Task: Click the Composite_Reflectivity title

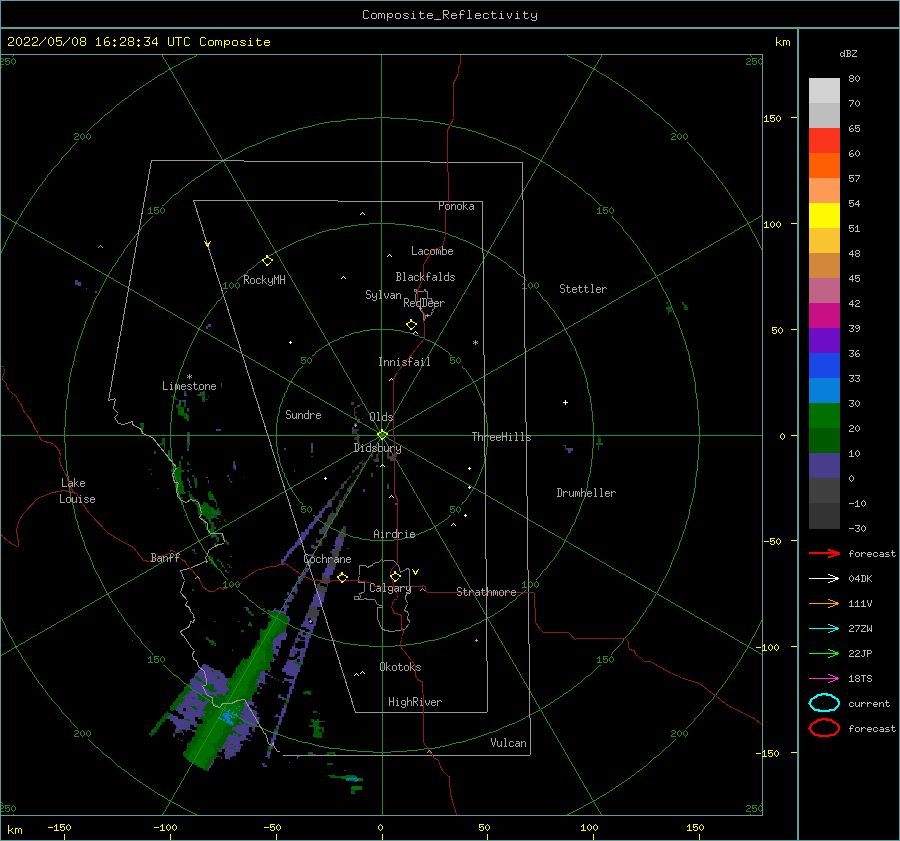Action: pyautogui.click(x=449, y=15)
